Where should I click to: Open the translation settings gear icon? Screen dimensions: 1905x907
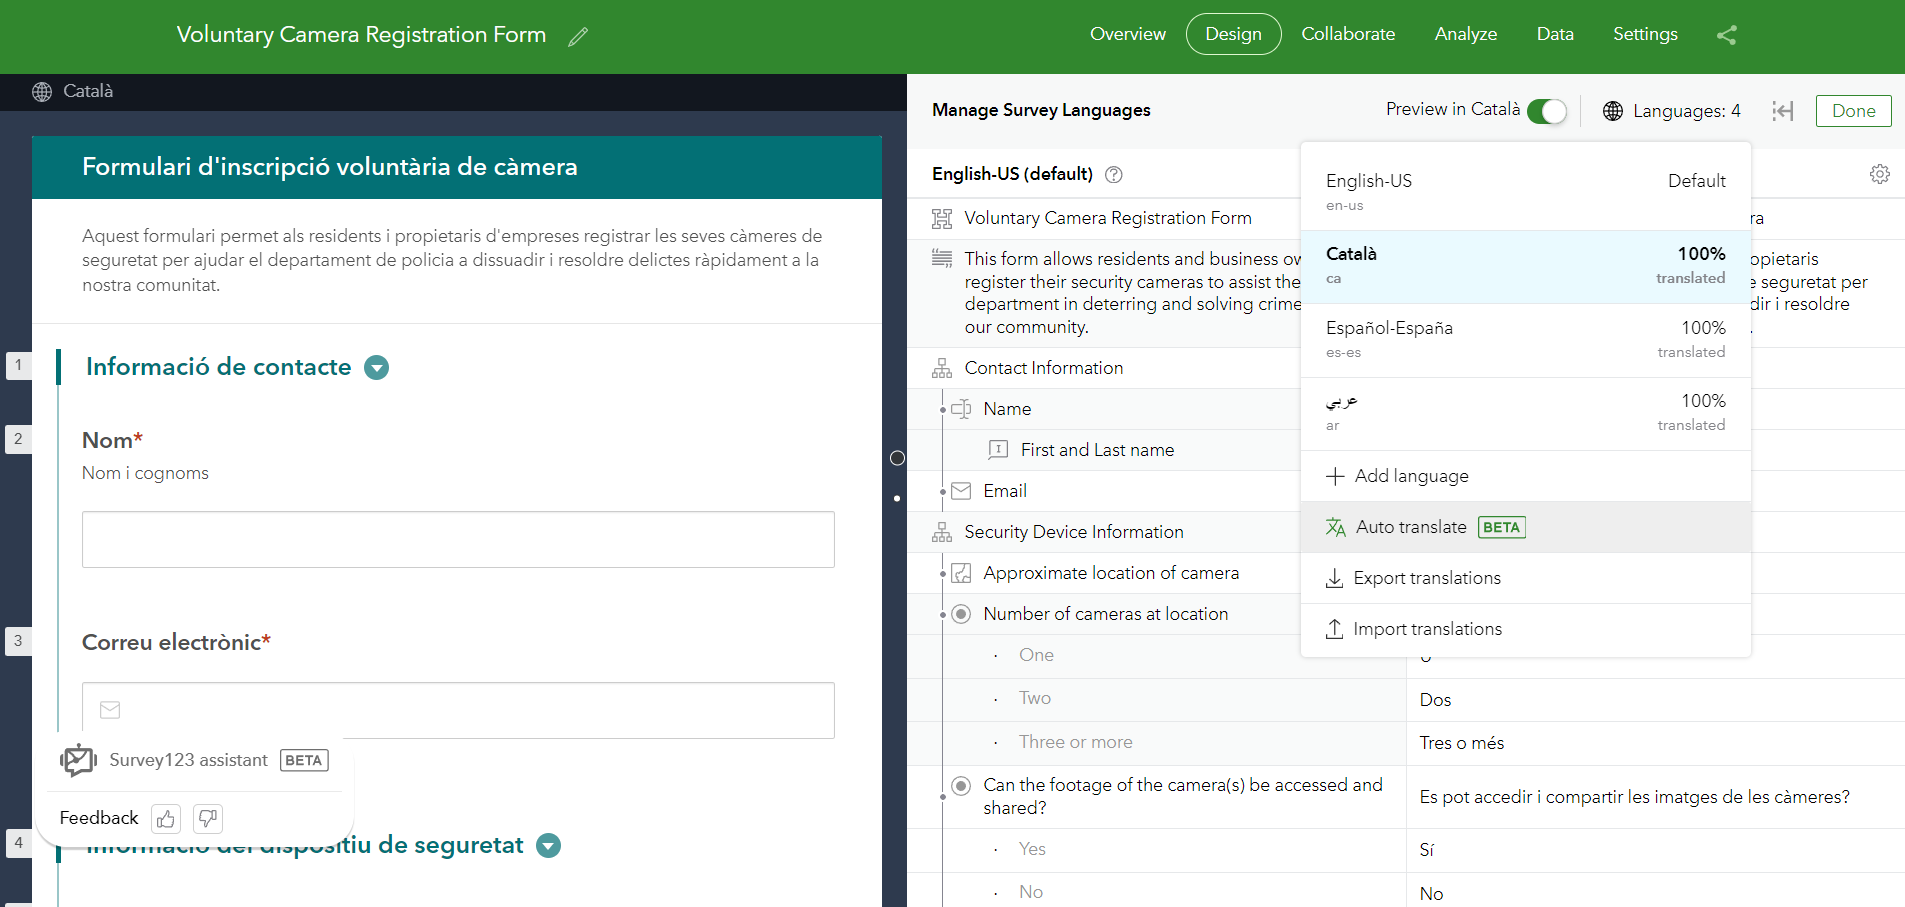tap(1880, 174)
